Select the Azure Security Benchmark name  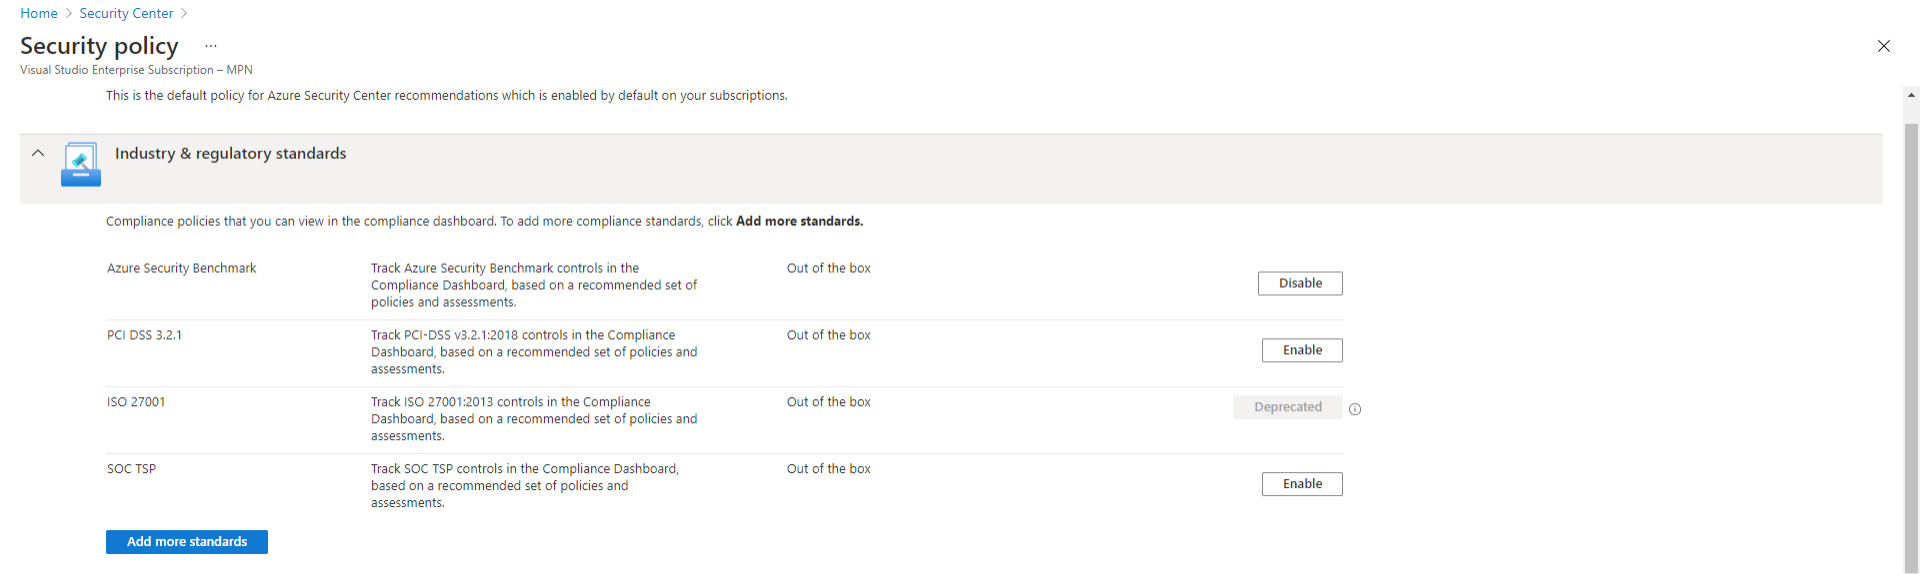tap(181, 268)
